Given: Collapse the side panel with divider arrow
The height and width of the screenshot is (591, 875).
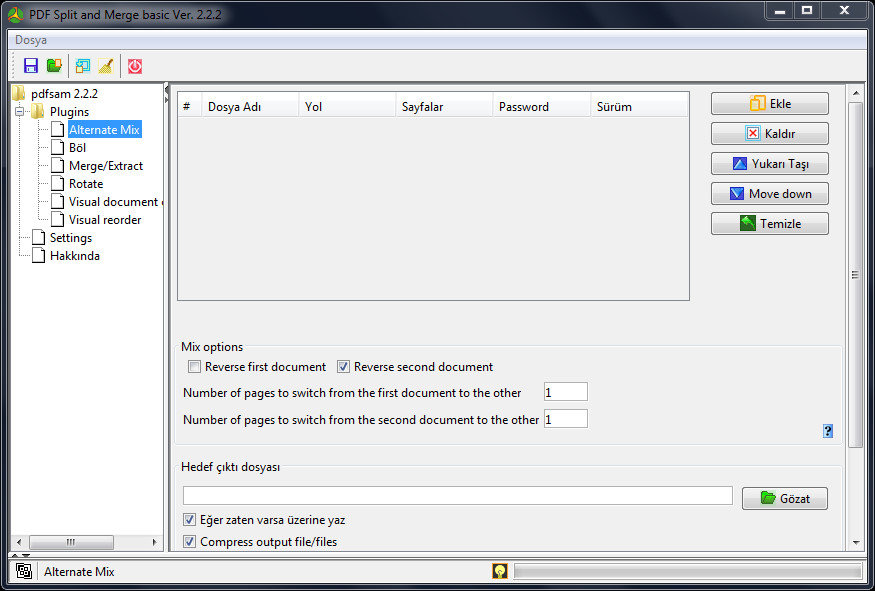Looking at the screenshot, I should tap(166, 89).
